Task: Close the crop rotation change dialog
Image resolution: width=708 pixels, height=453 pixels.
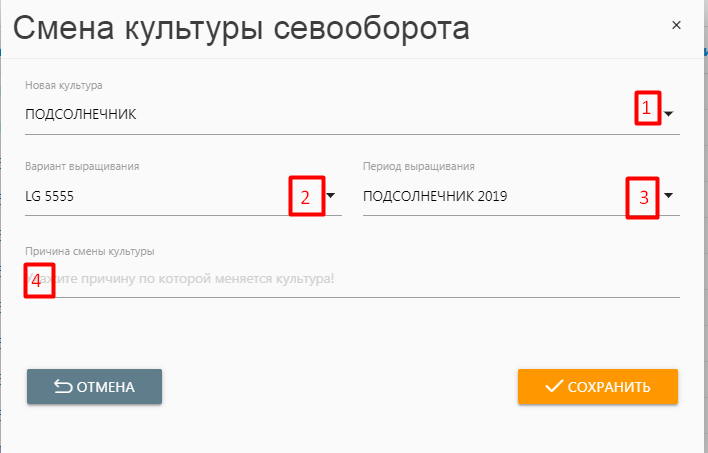Action: (677, 25)
